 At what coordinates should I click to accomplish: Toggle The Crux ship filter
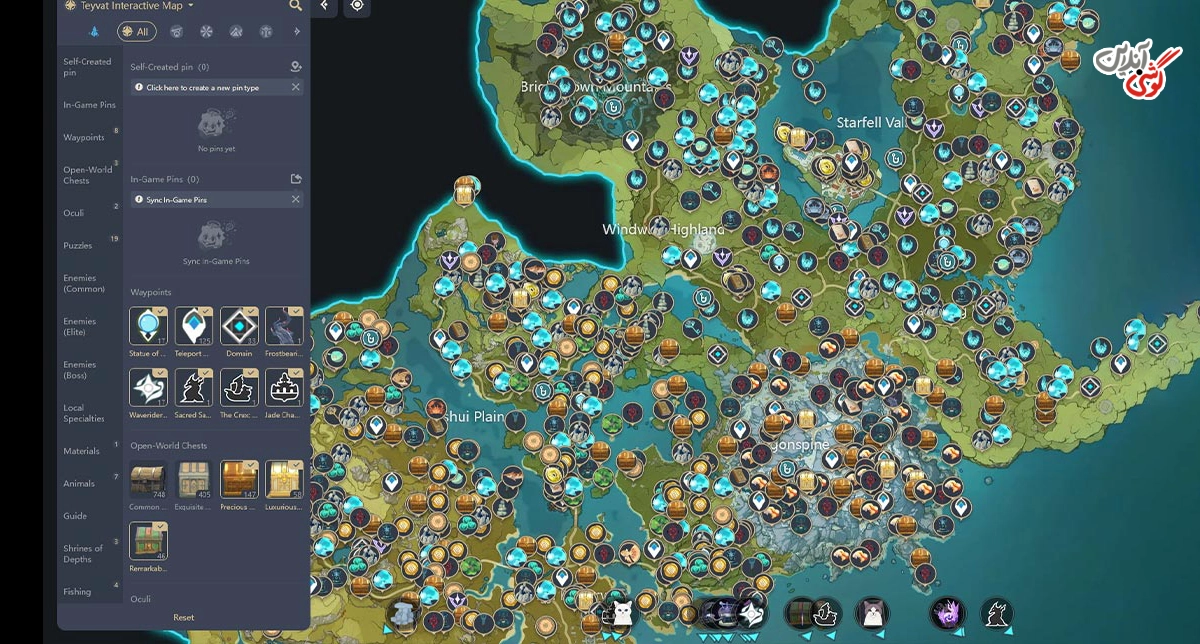pyautogui.click(x=239, y=387)
